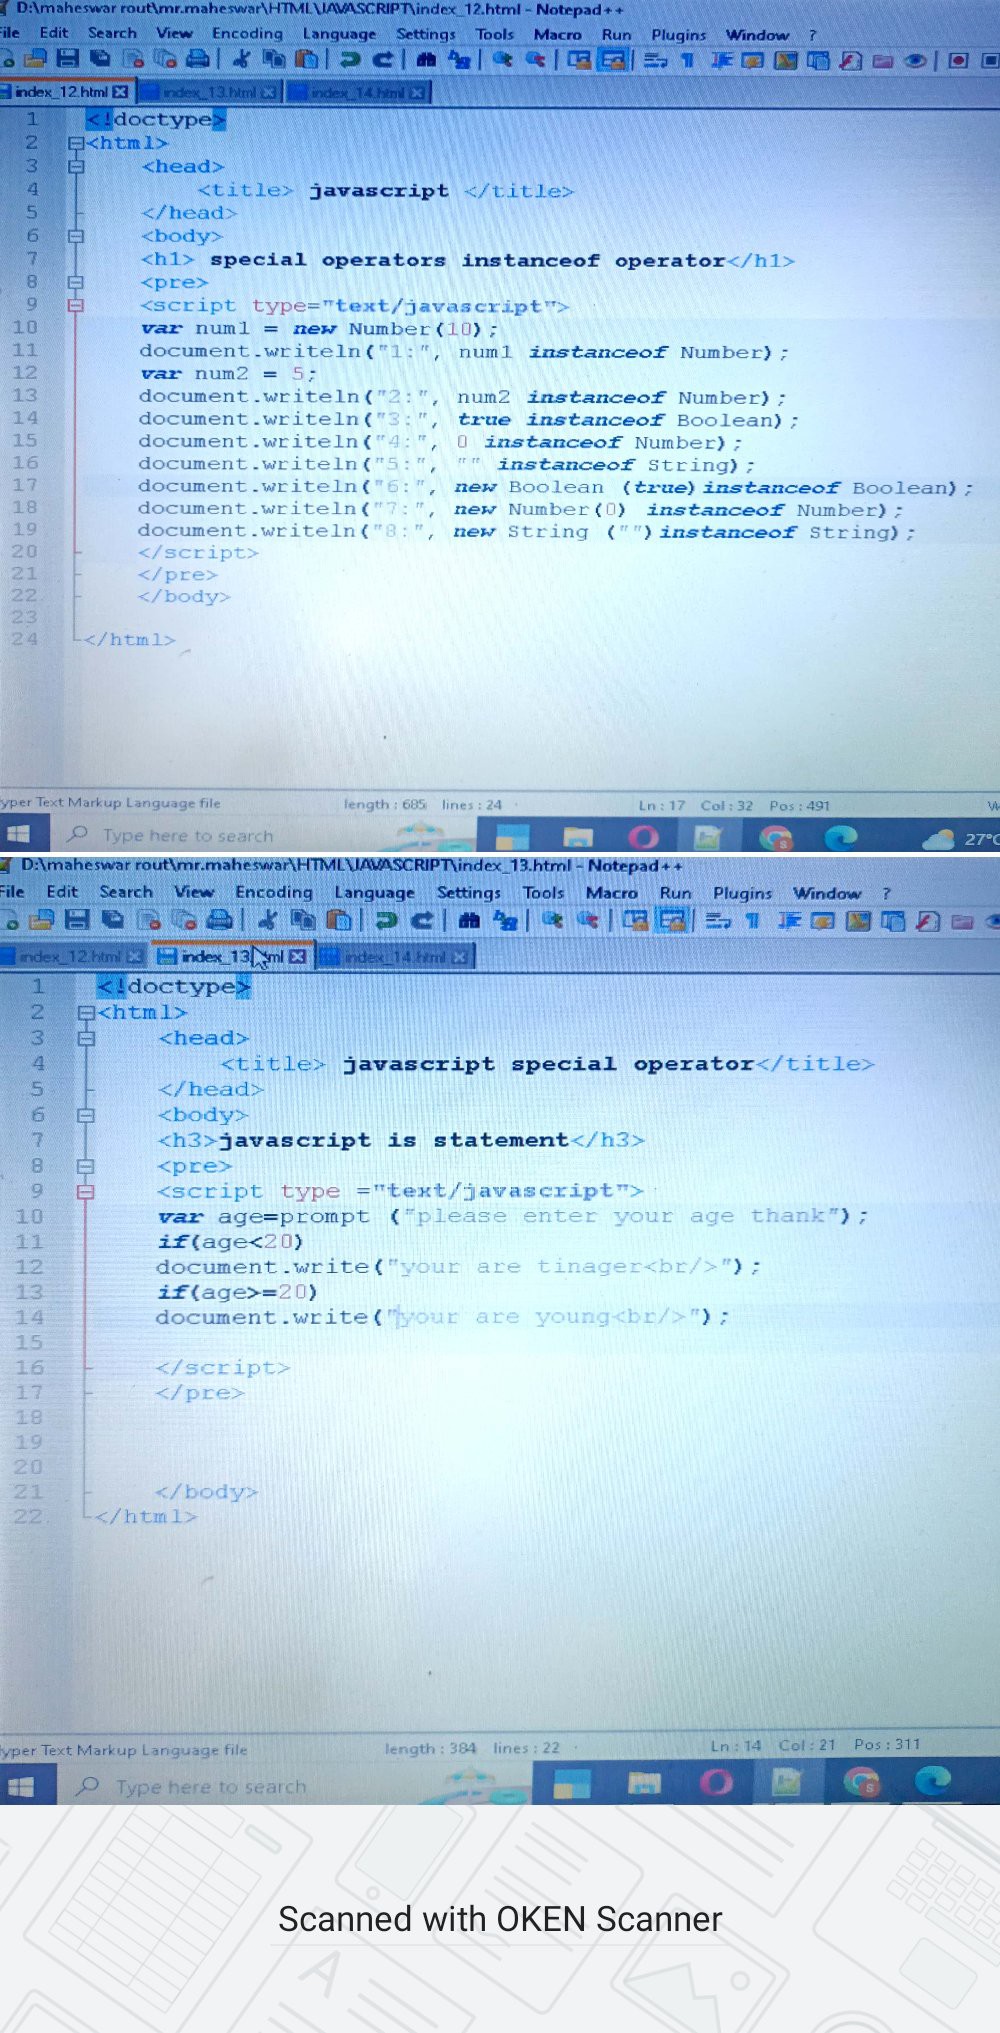Open Encoding menu in the index_12.html window
1000x2033 pixels.
click(247, 33)
